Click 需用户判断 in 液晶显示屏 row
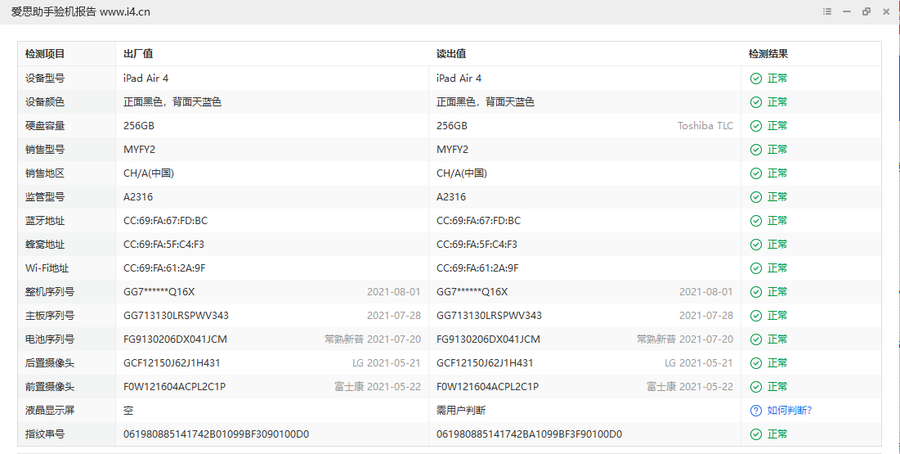Screen dimensions: 900x454 (461, 410)
